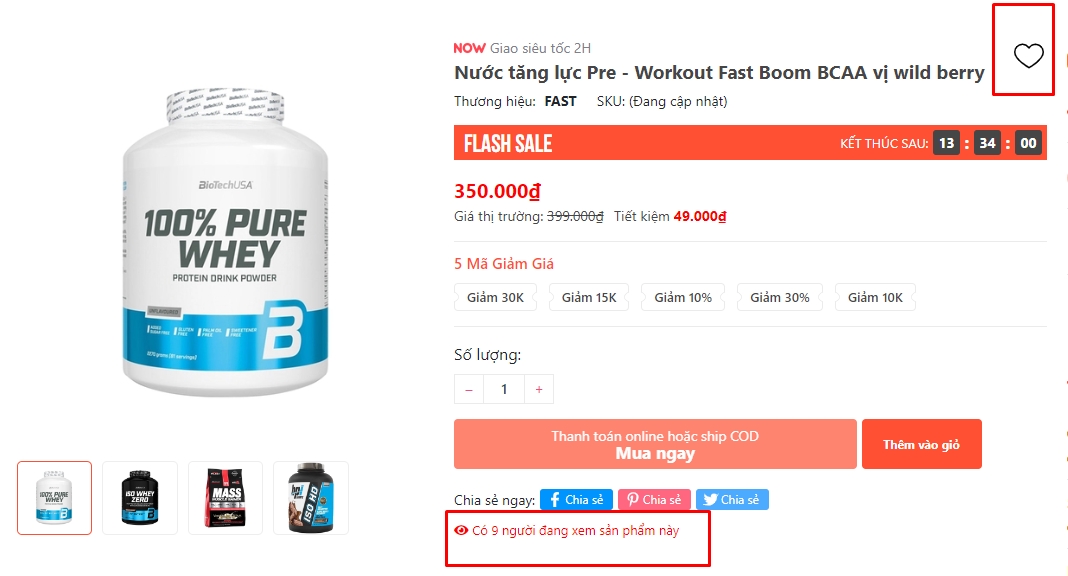Click the Facebook share icon
The image size is (1068, 576).
pyautogui.click(x=555, y=500)
